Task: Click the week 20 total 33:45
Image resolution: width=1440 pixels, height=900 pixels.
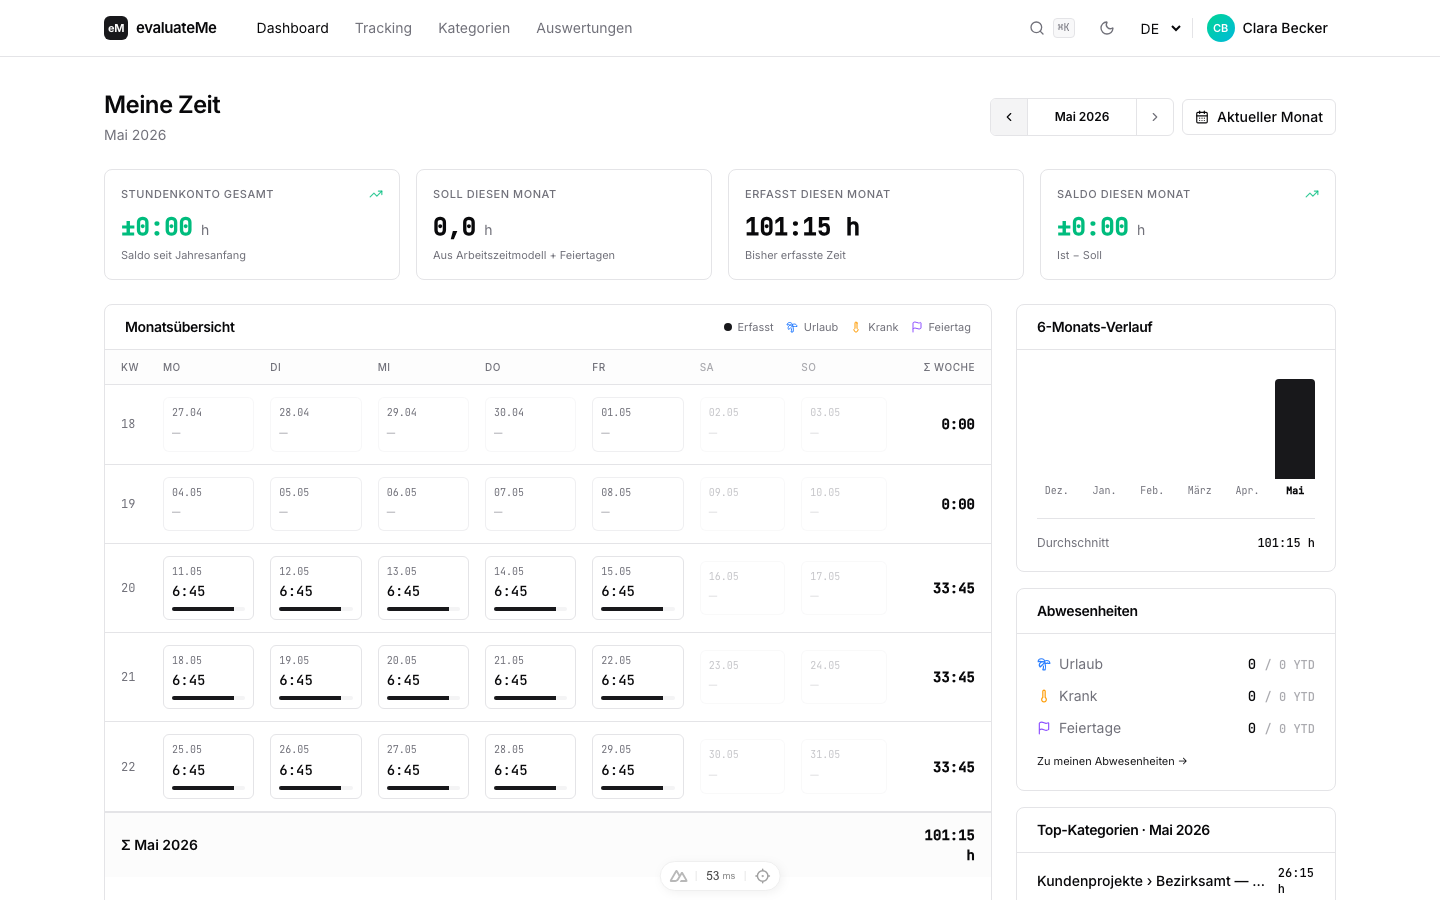Action: (954, 588)
